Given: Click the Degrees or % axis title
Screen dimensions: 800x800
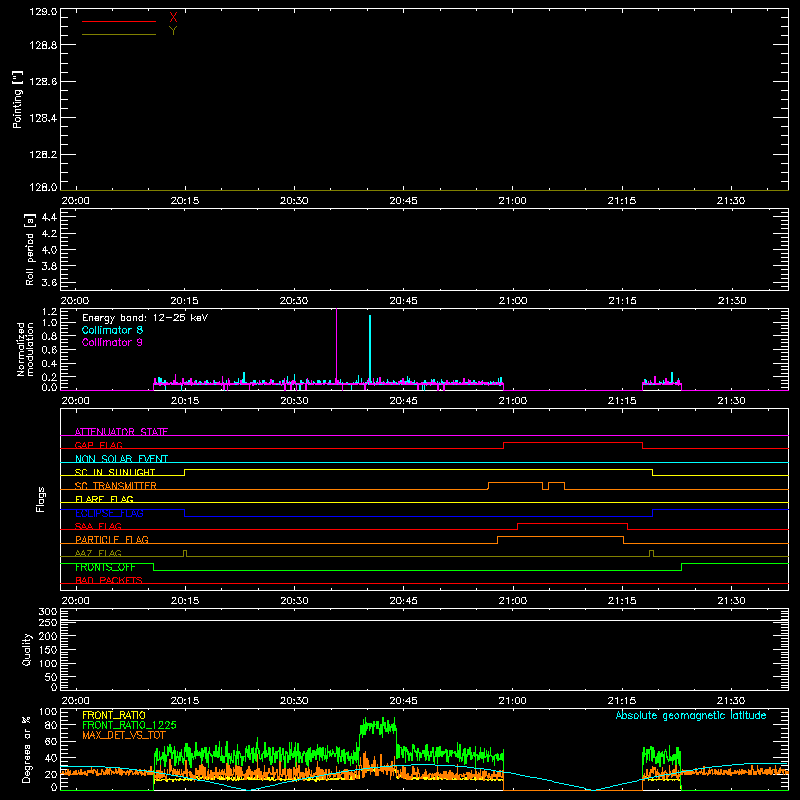Looking at the screenshot, I should click(x=26, y=749).
